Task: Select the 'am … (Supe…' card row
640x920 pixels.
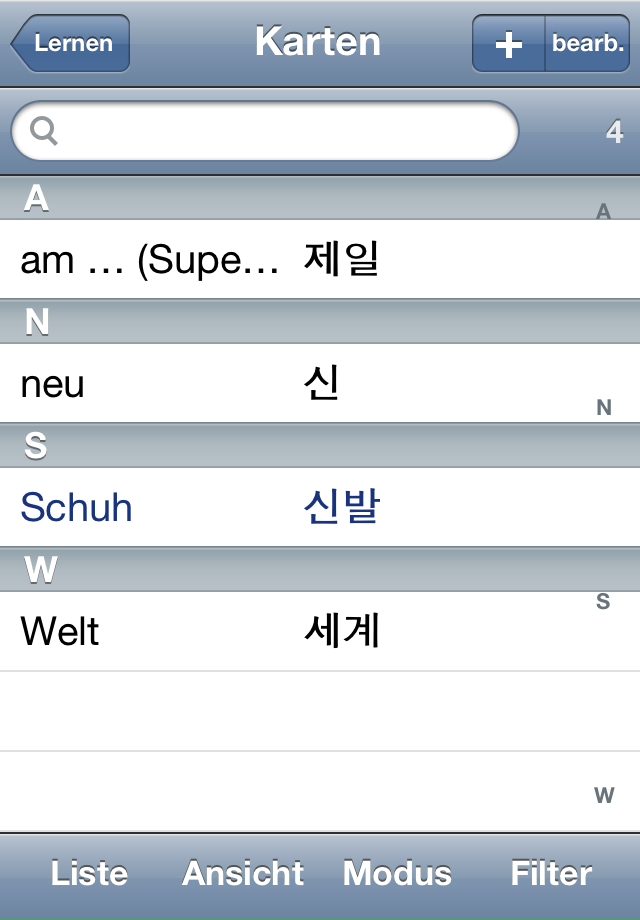Action: 150,261
